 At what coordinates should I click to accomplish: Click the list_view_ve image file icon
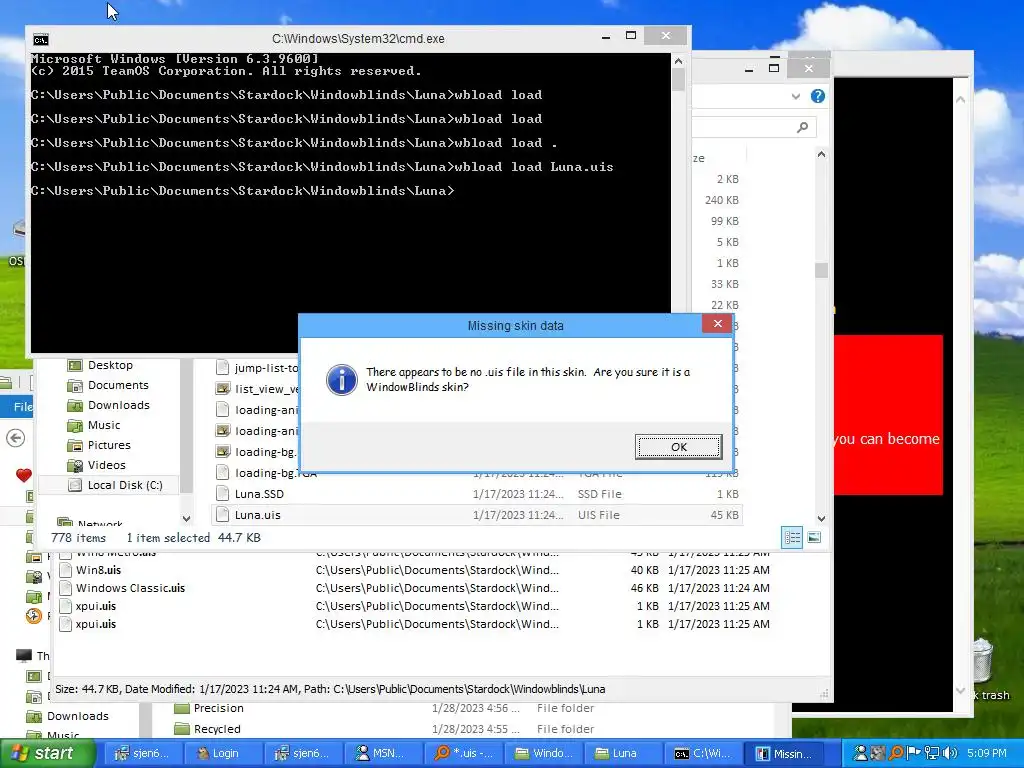click(223, 389)
